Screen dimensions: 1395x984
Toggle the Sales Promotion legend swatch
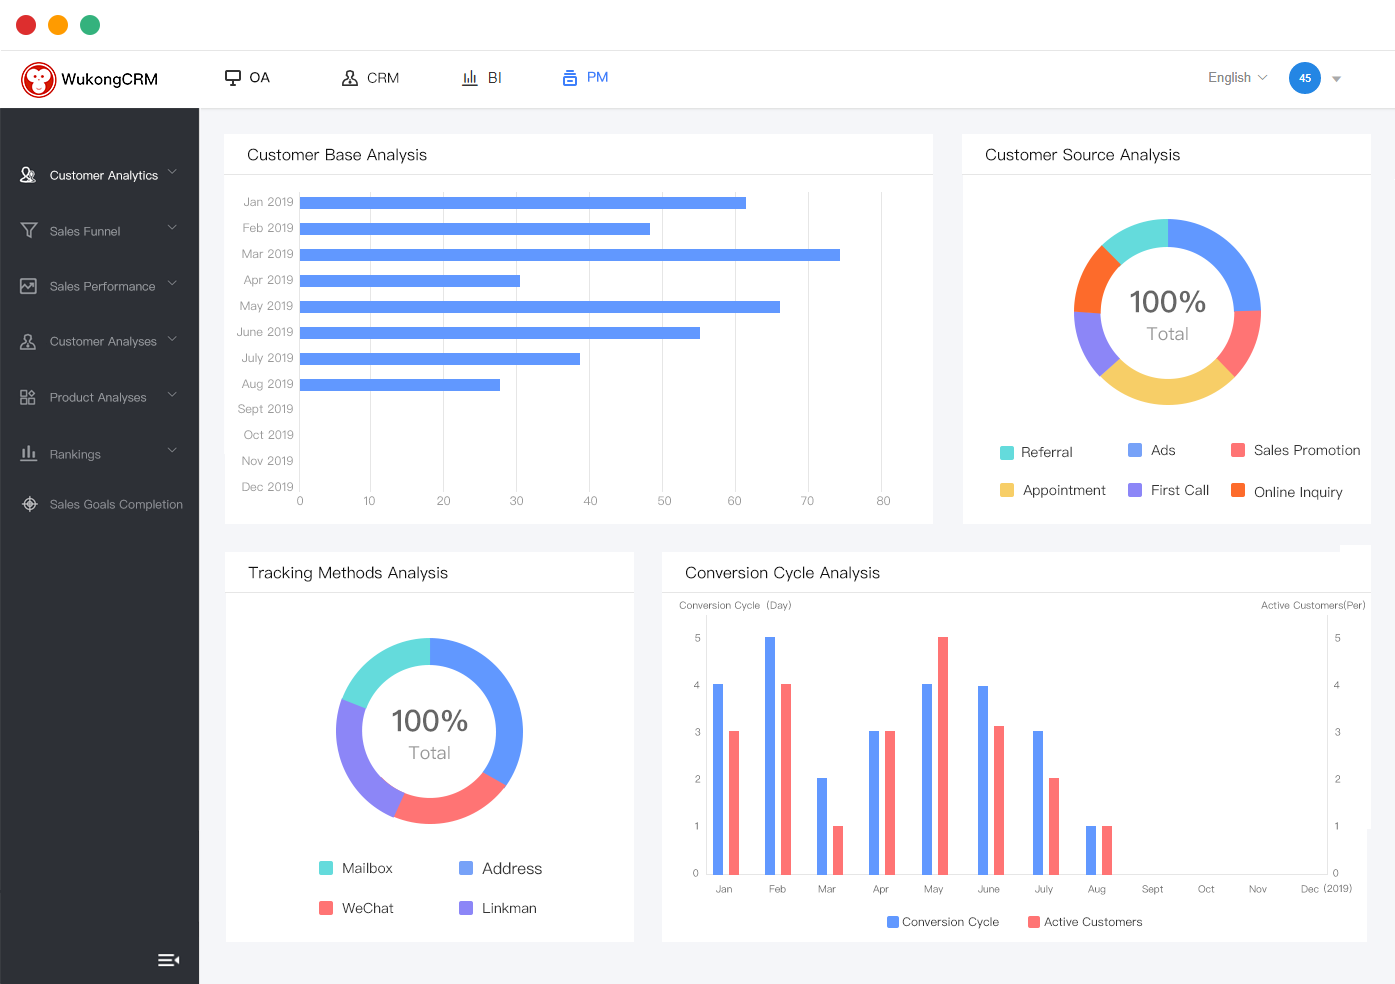(x=1238, y=450)
